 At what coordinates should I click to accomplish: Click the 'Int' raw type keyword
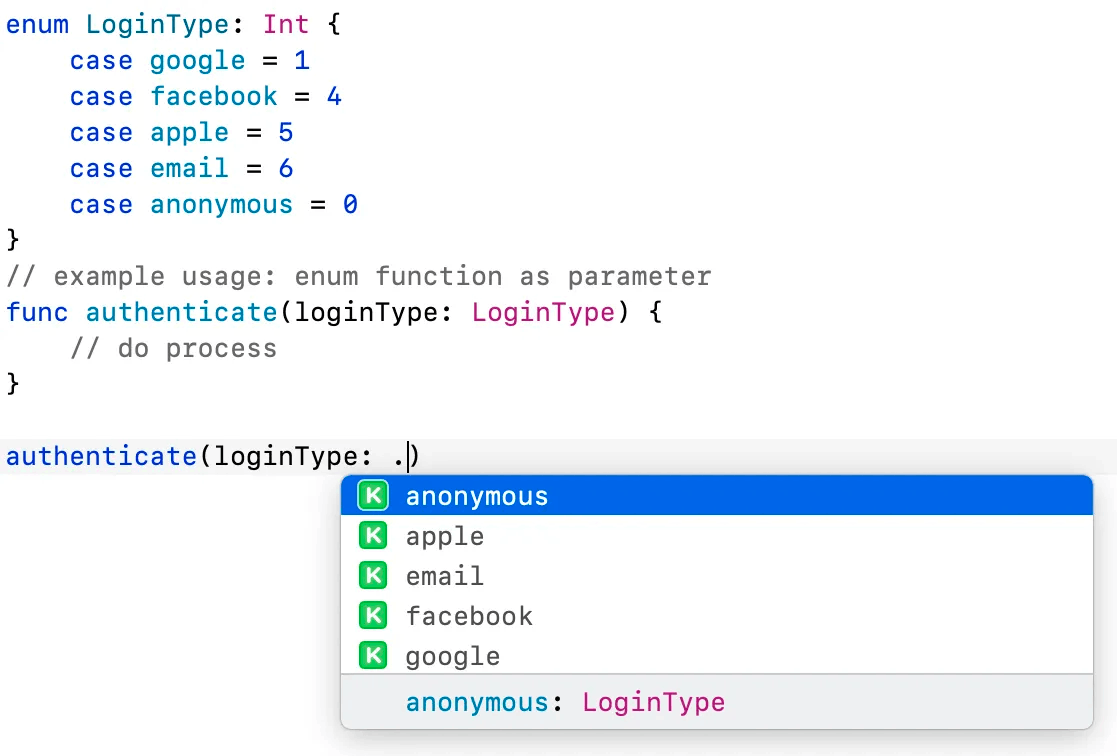coord(286,24)
